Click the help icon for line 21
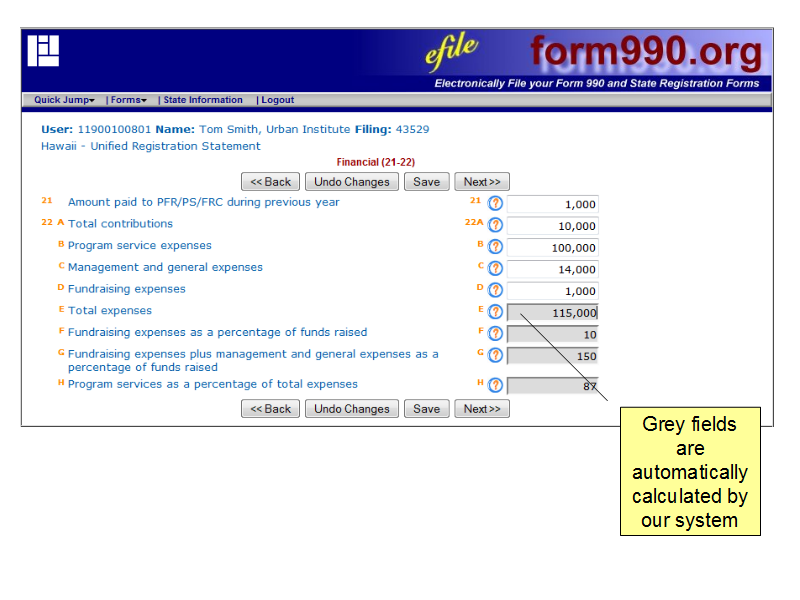 tap(495, 204)
